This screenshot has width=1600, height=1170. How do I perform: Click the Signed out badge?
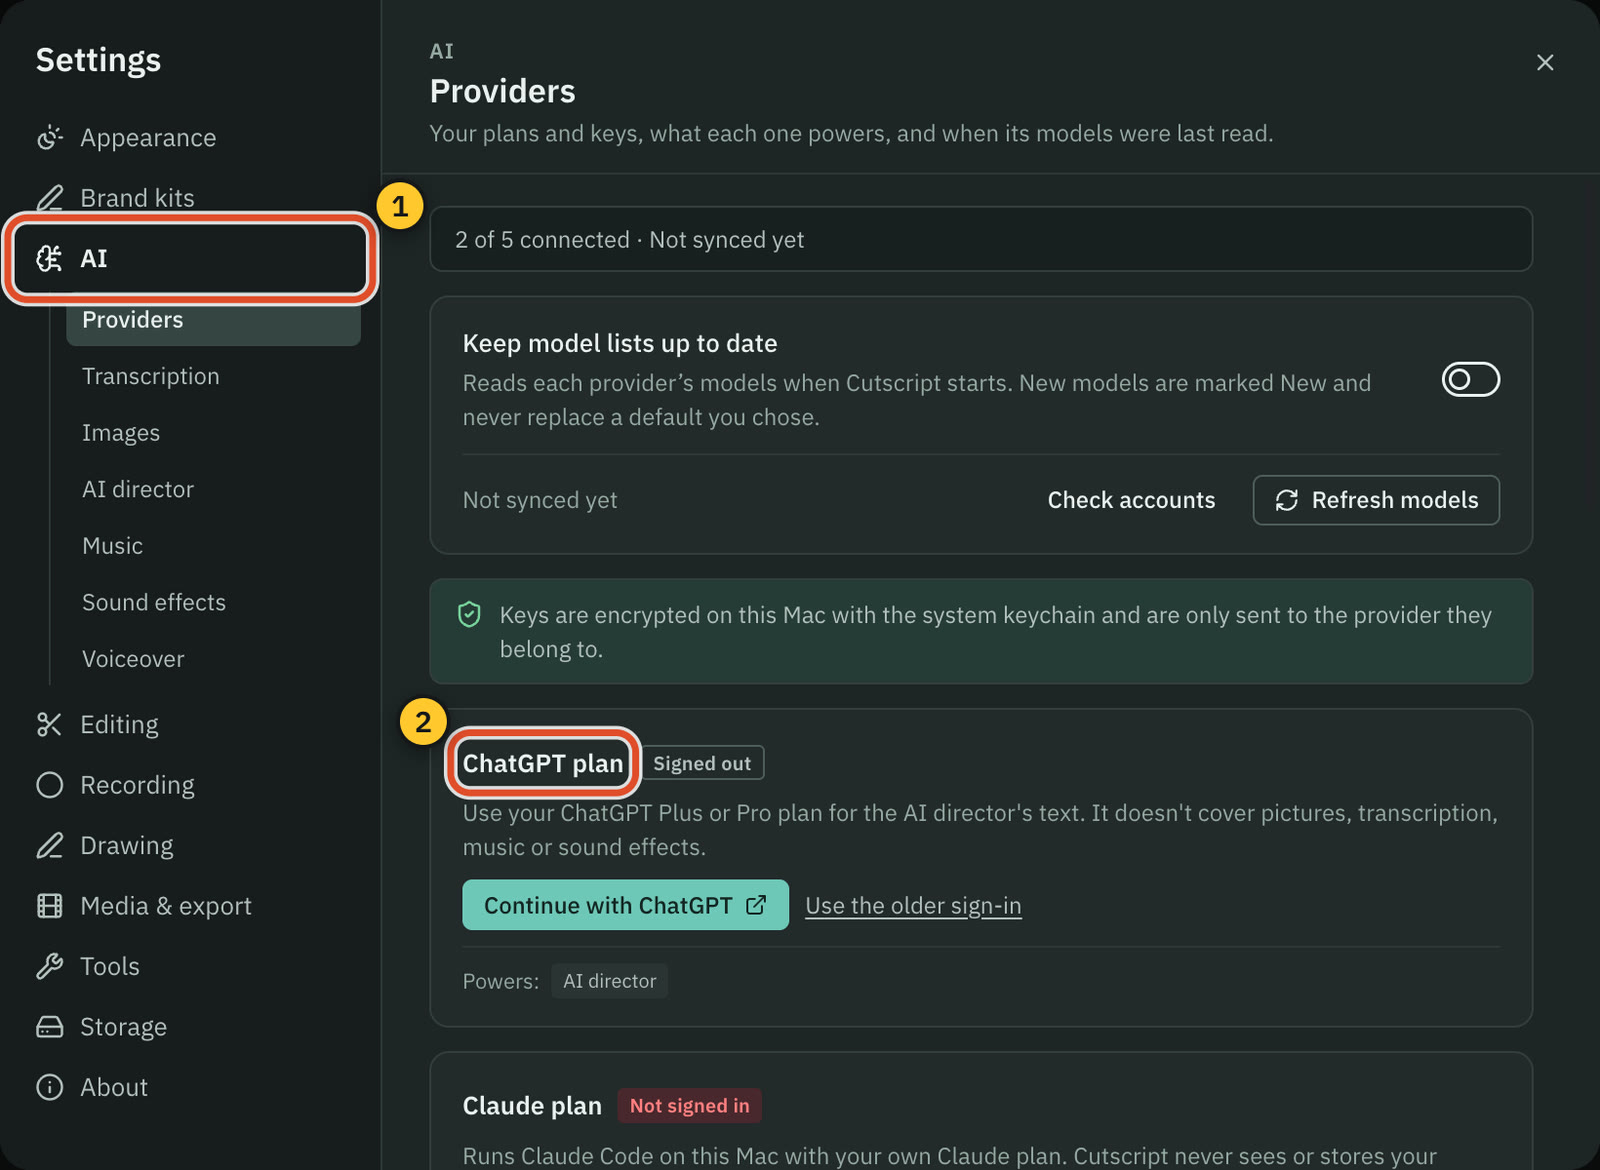click(x=702, y=763)
